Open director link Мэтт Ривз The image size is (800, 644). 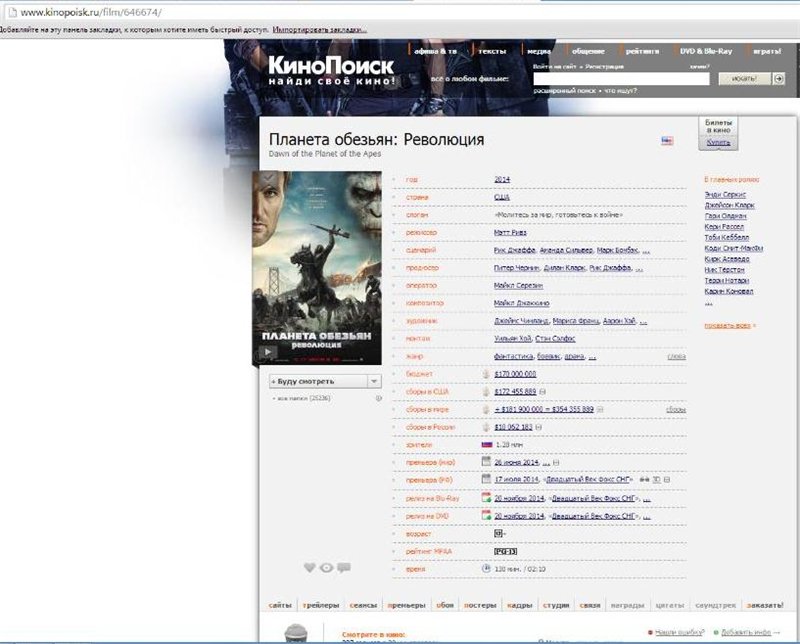tap(510, 233)
